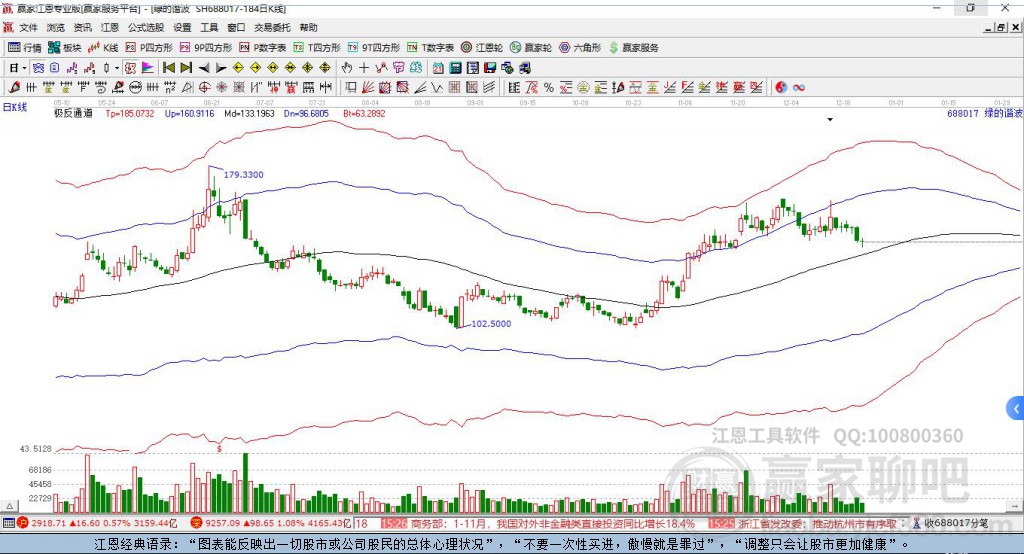Click the 极 indicator icon

(x=131, y=68)
